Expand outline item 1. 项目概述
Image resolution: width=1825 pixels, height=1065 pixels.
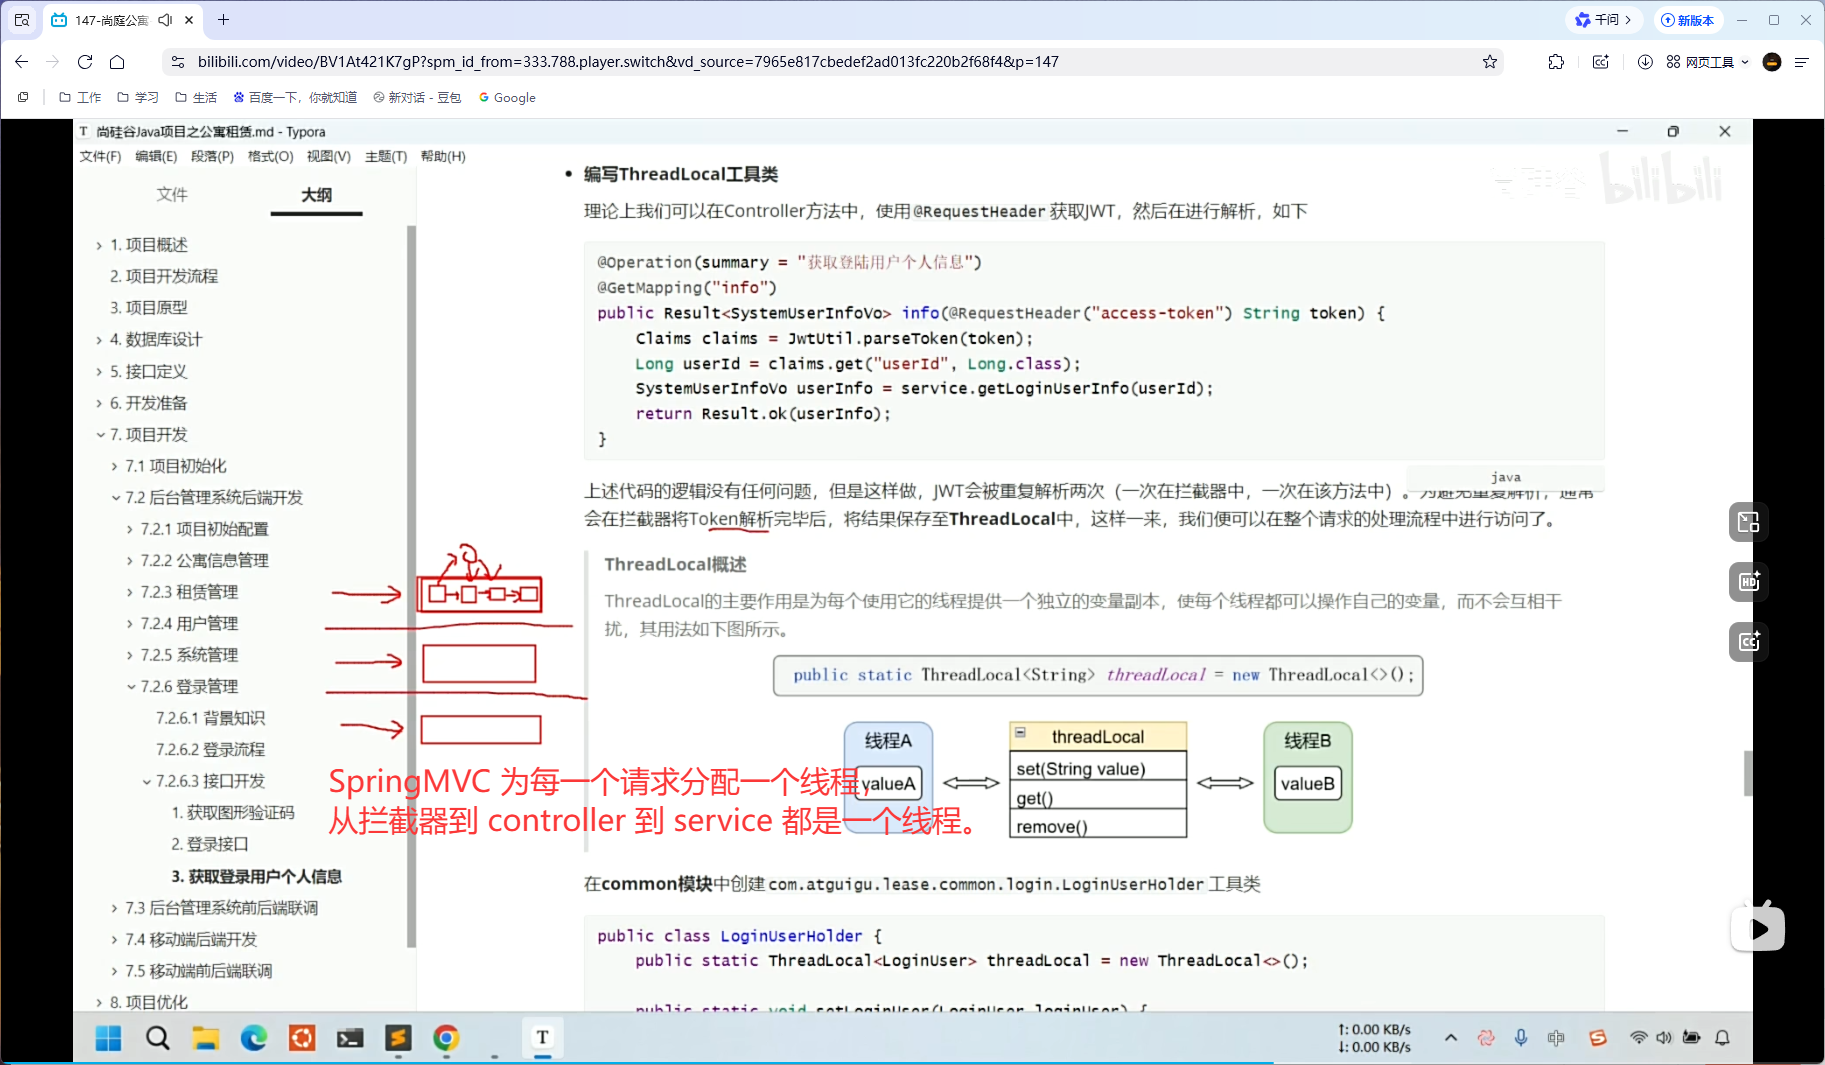99,246
